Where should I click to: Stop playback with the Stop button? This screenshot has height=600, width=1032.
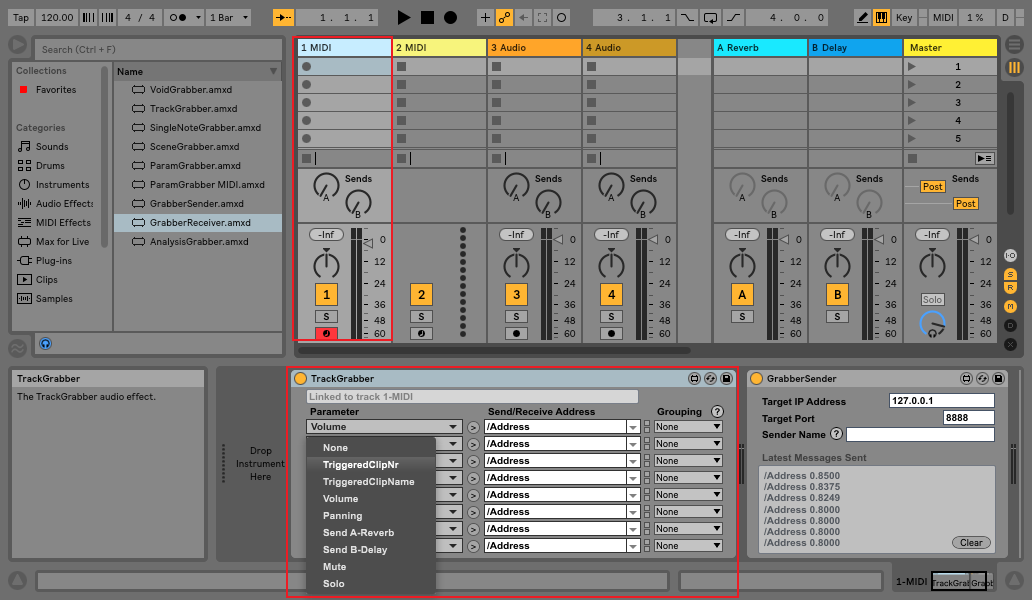427,18
